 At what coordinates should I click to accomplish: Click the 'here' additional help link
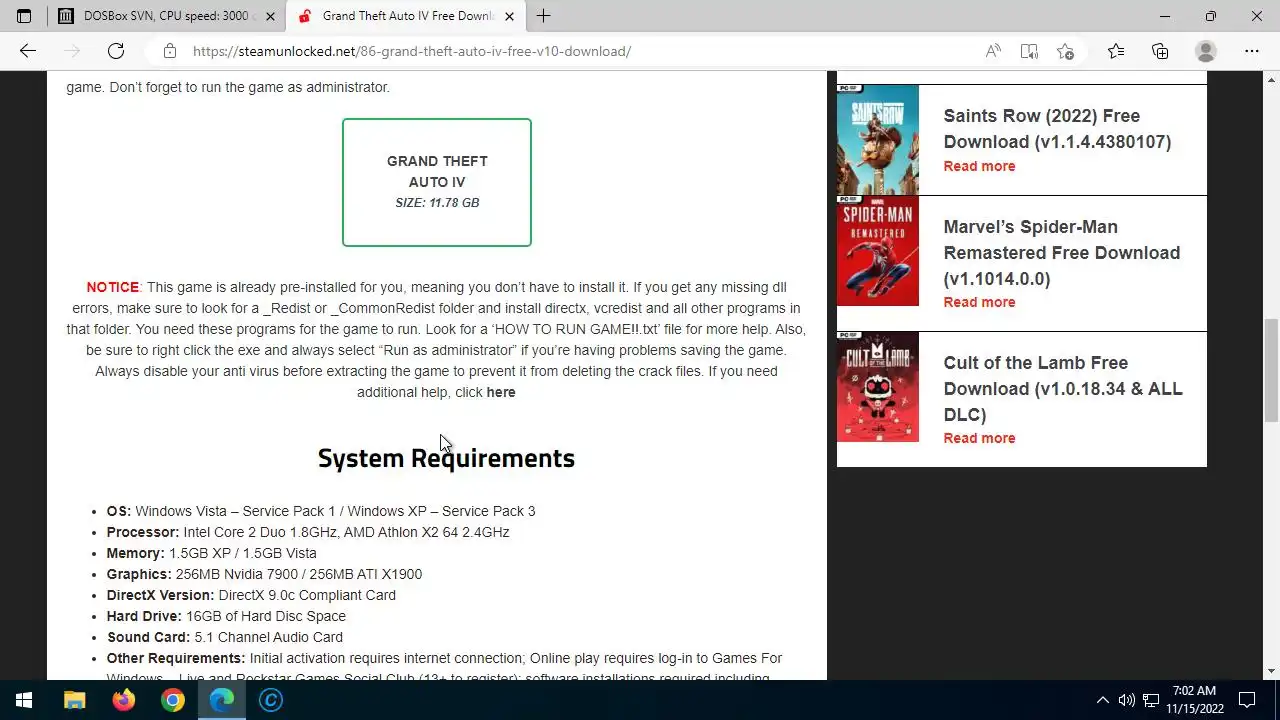tap(500, 392)
